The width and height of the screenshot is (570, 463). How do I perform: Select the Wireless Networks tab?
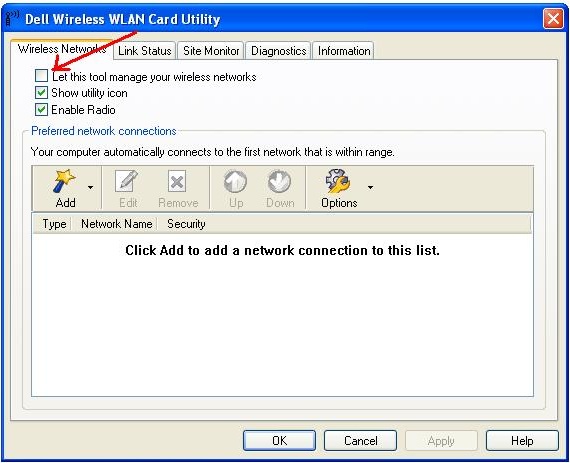click(x=62, y=49)
